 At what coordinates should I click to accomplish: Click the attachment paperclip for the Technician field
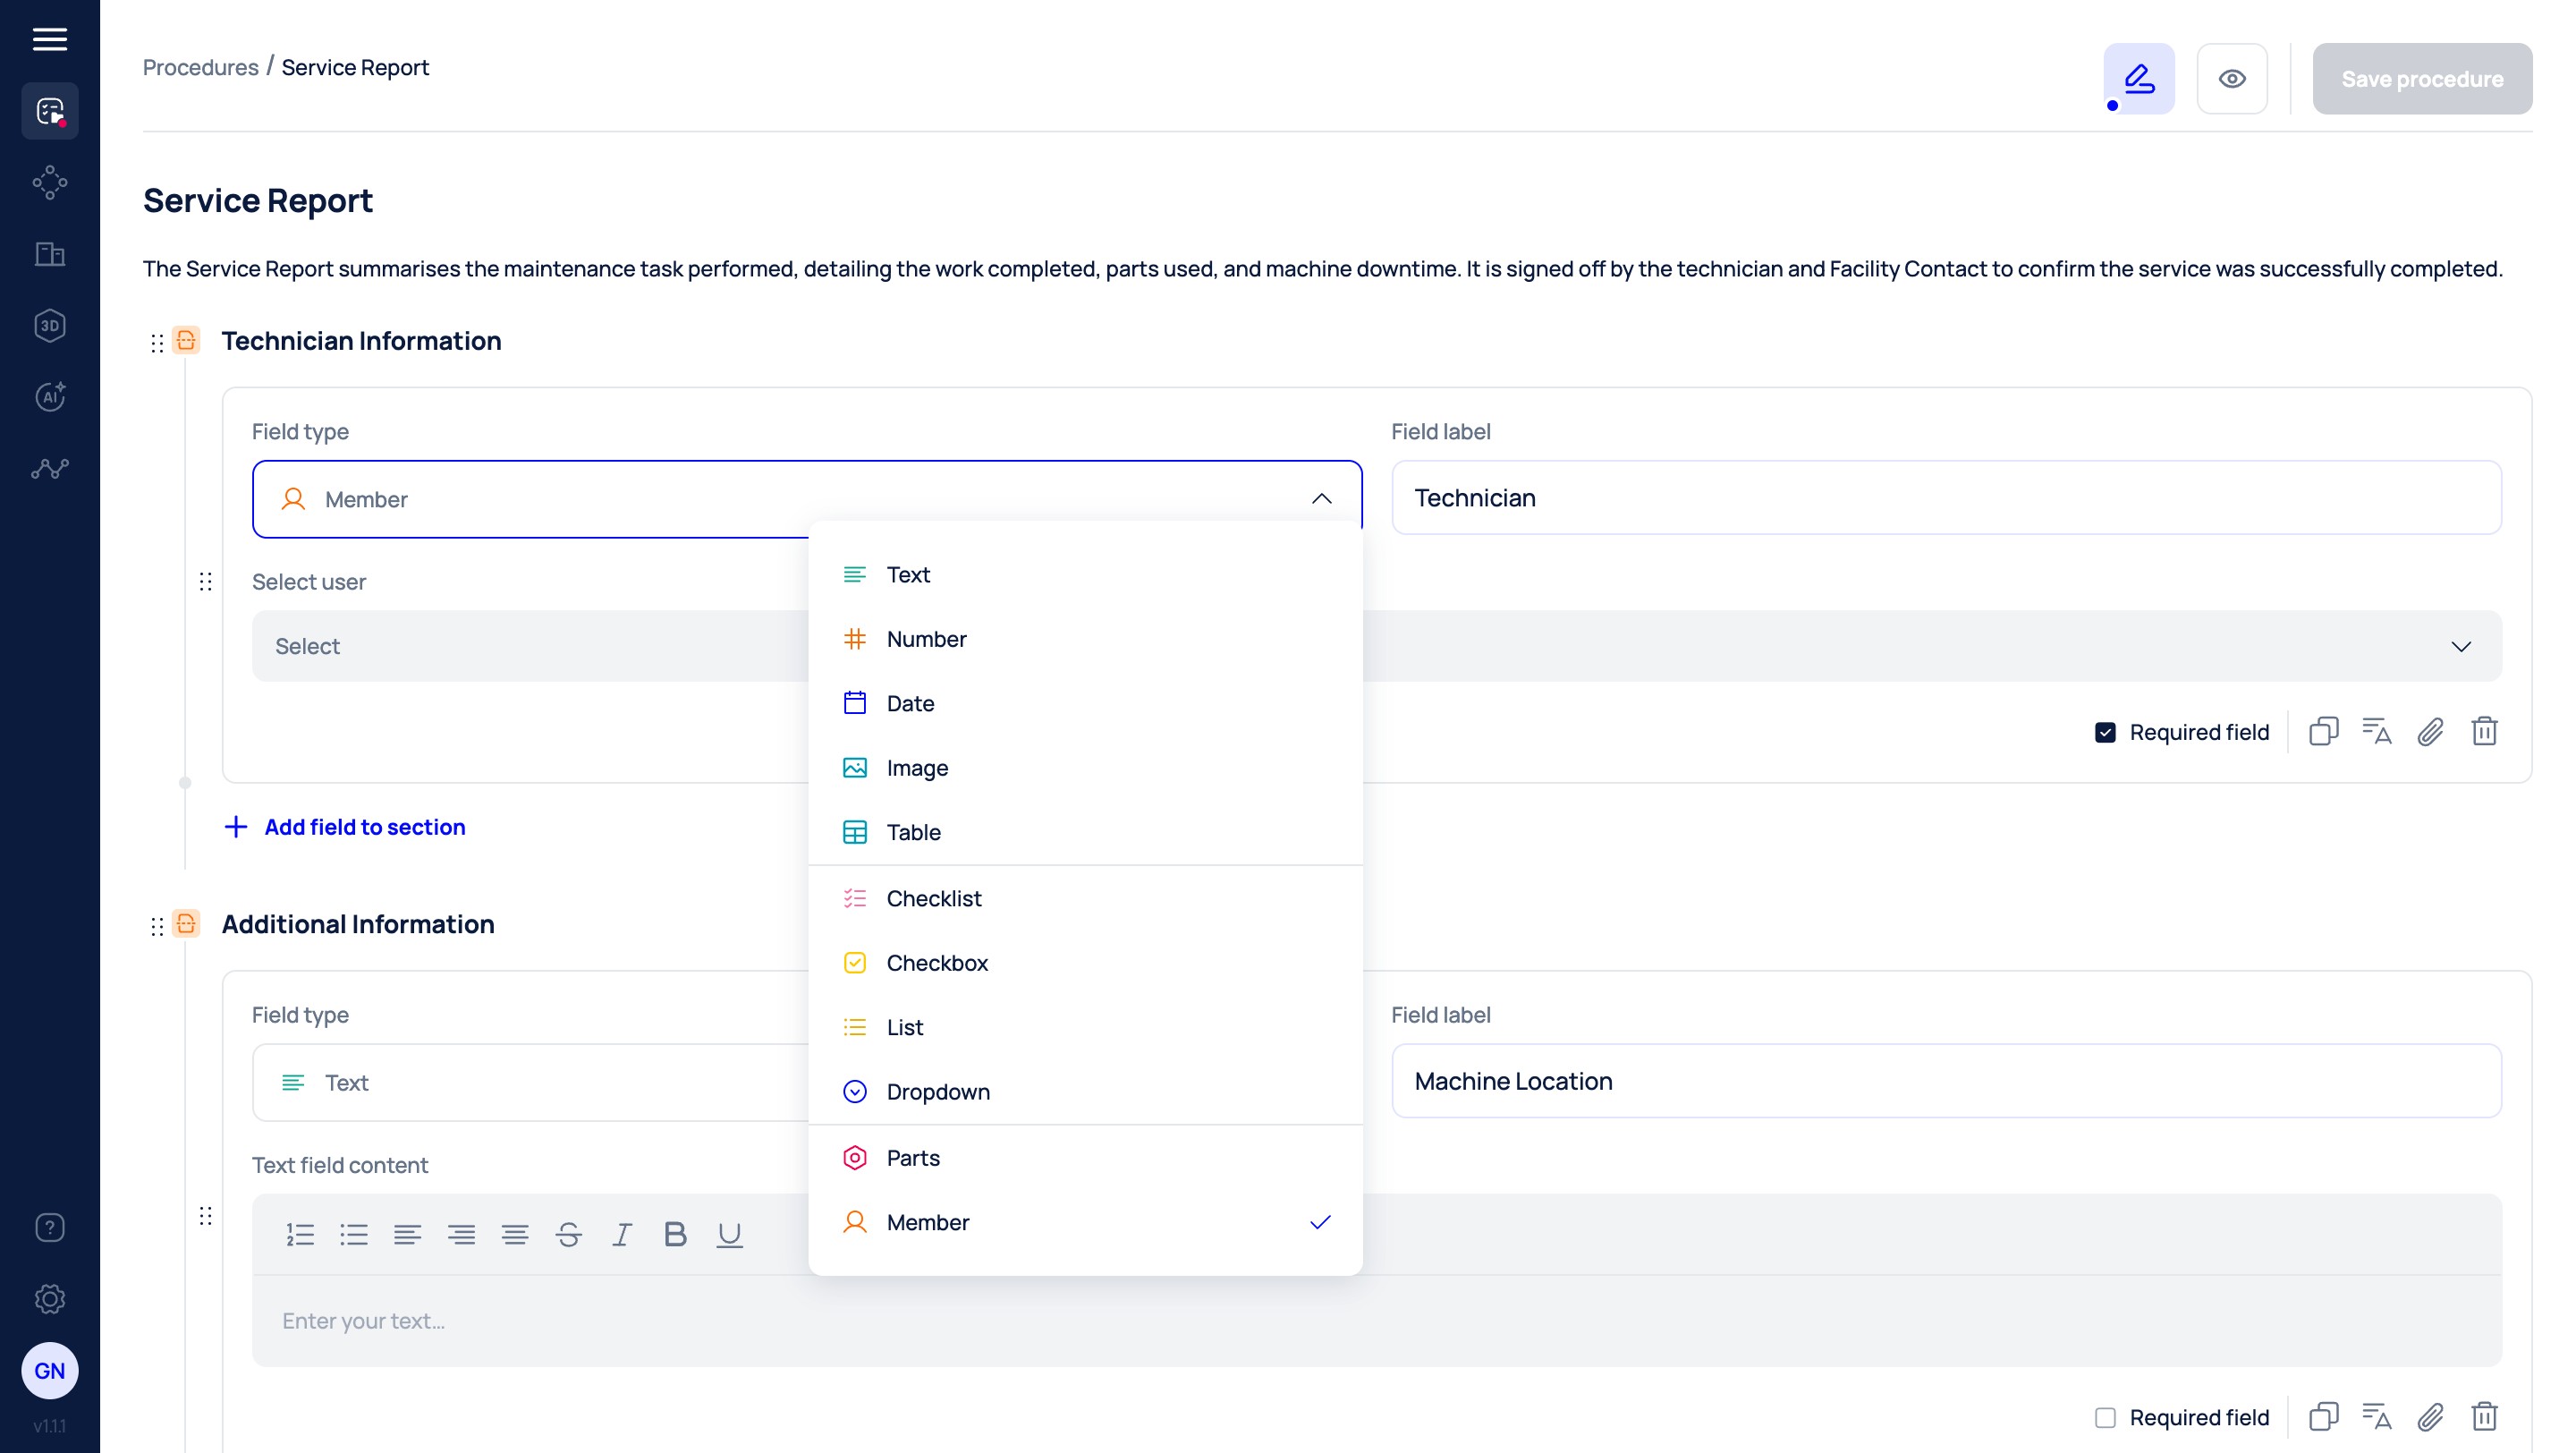pos(2430,731)
